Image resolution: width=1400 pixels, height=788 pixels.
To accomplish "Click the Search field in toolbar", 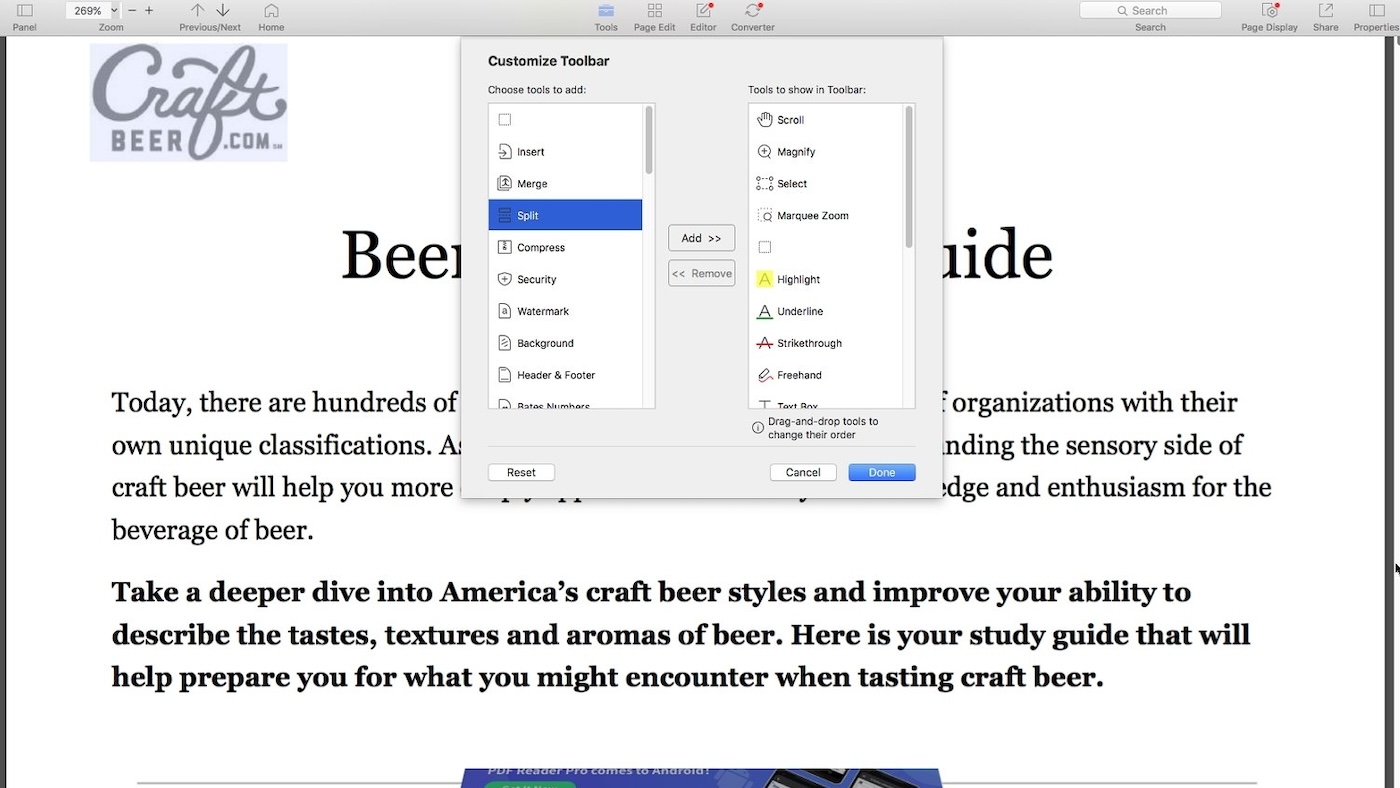I will point(1150,10).
